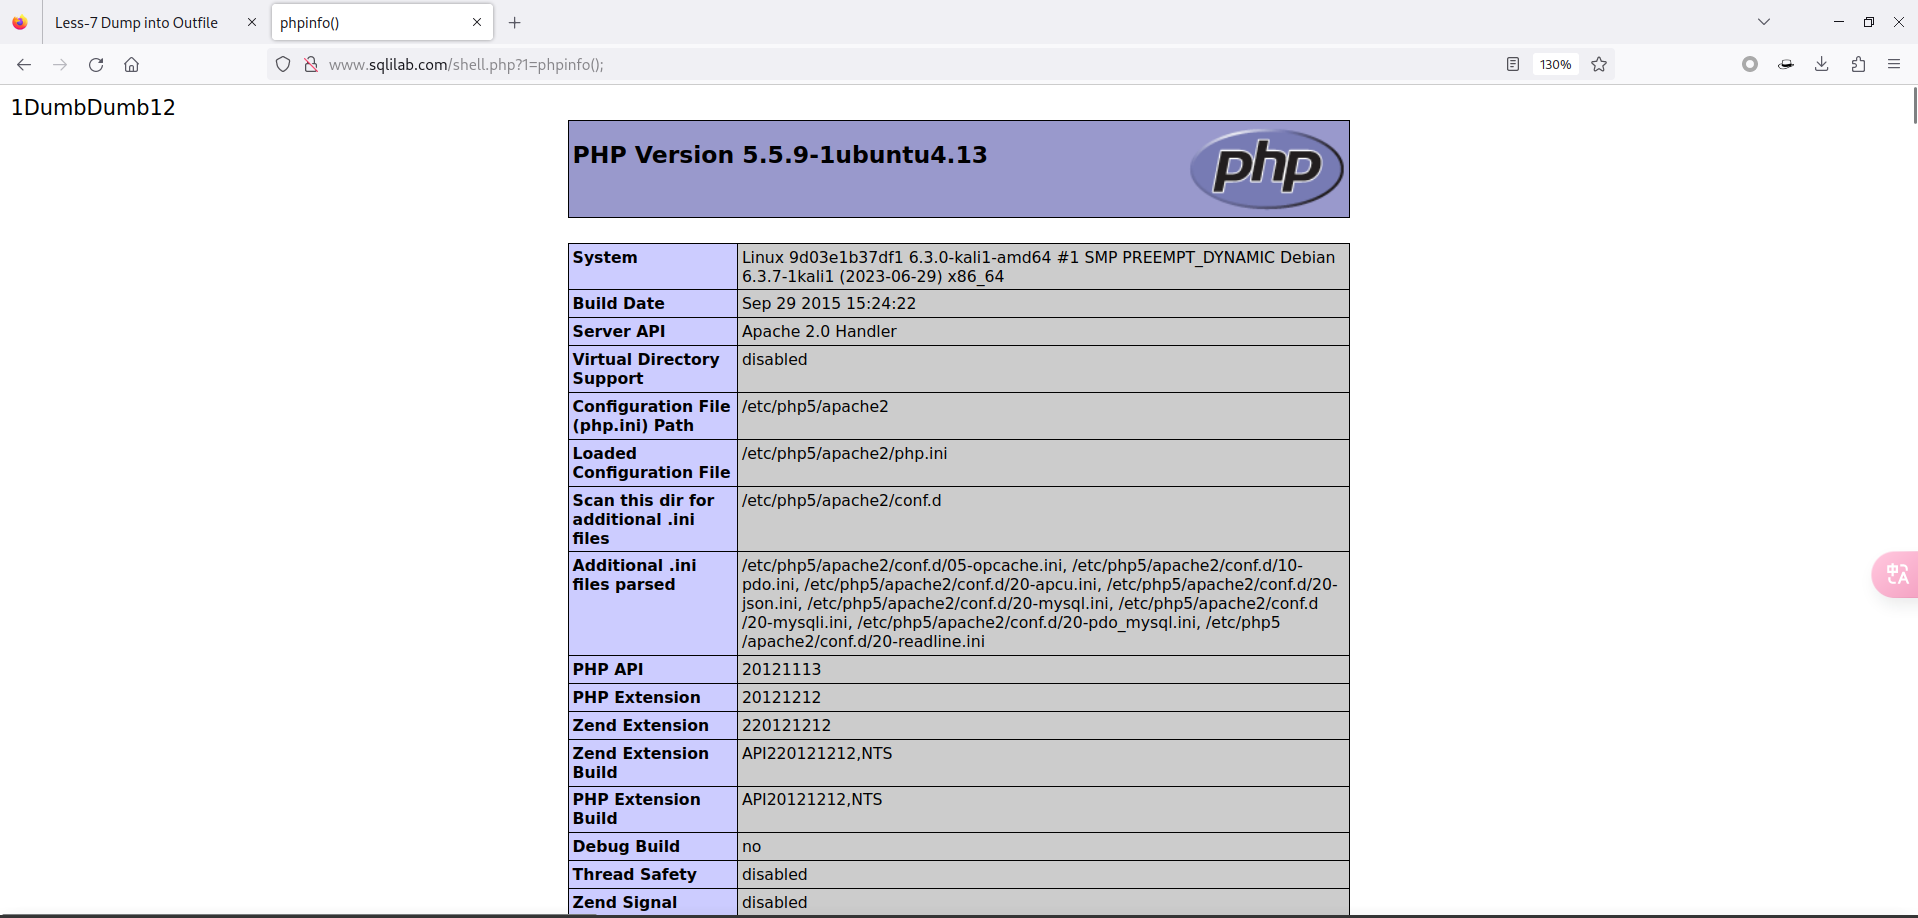Click the PHP logo image
Screen dimensions: 1918x918
click(1267, 168)
